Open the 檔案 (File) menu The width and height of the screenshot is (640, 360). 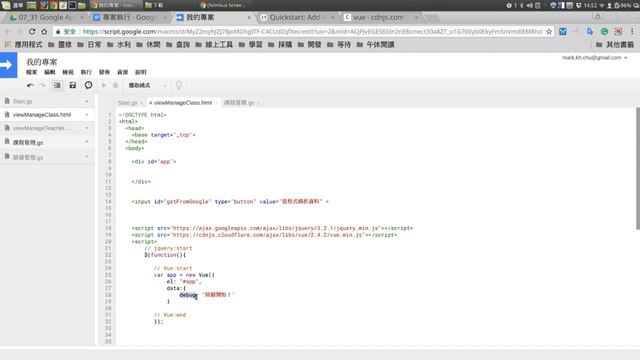point(31,72)
